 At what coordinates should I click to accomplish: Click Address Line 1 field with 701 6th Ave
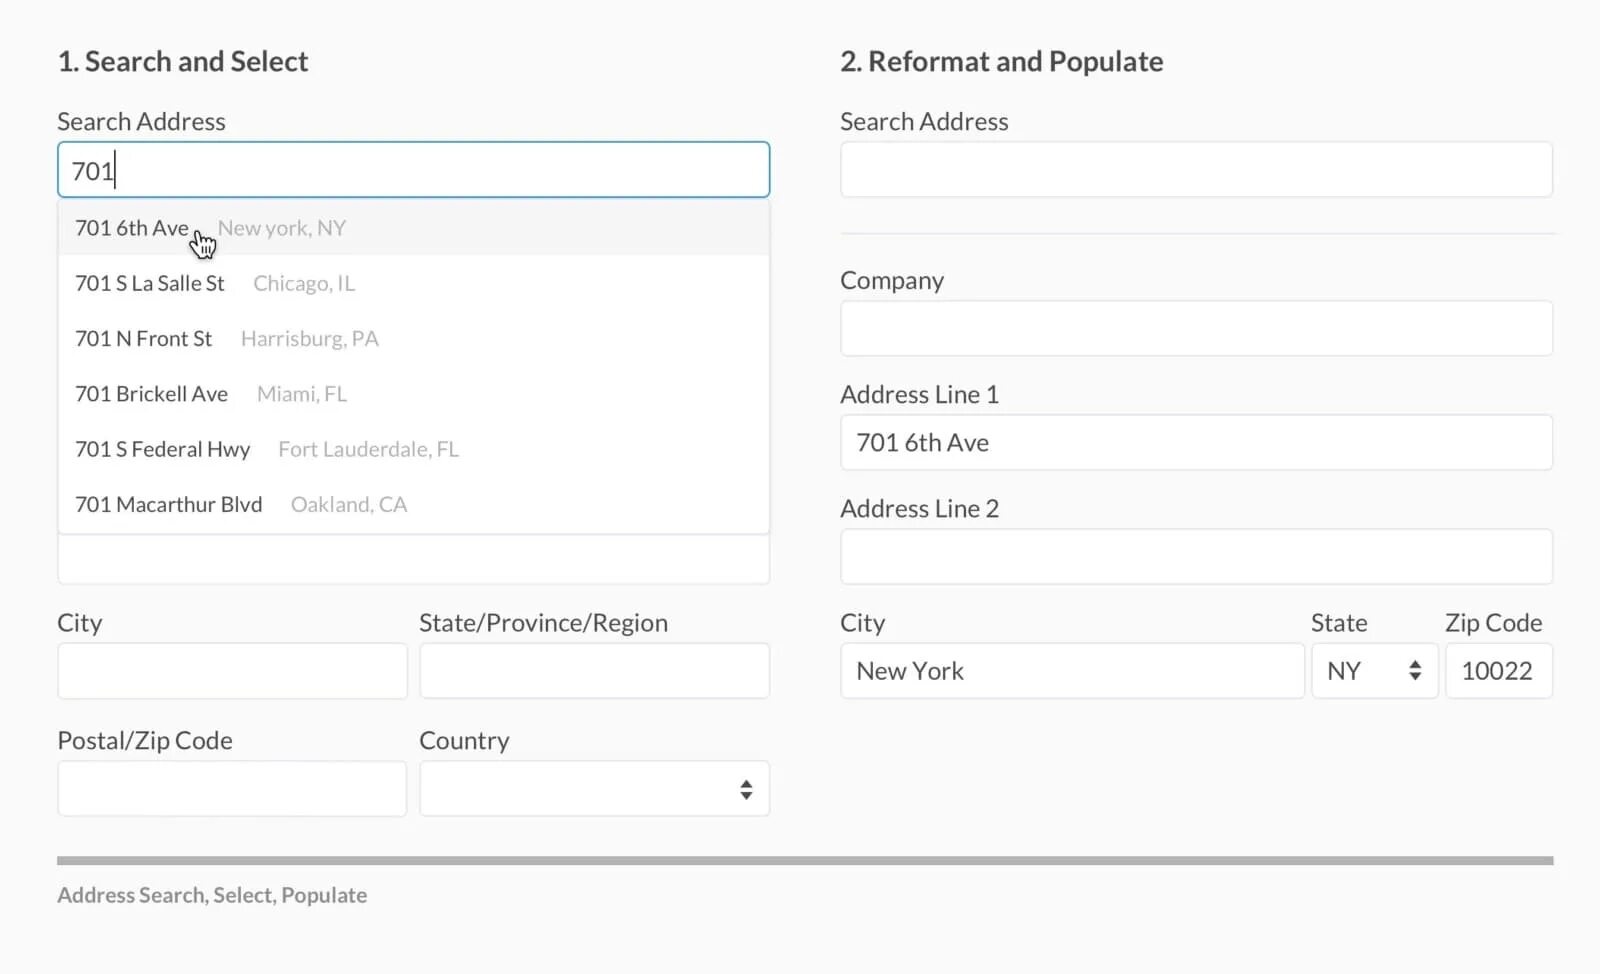1196,443
